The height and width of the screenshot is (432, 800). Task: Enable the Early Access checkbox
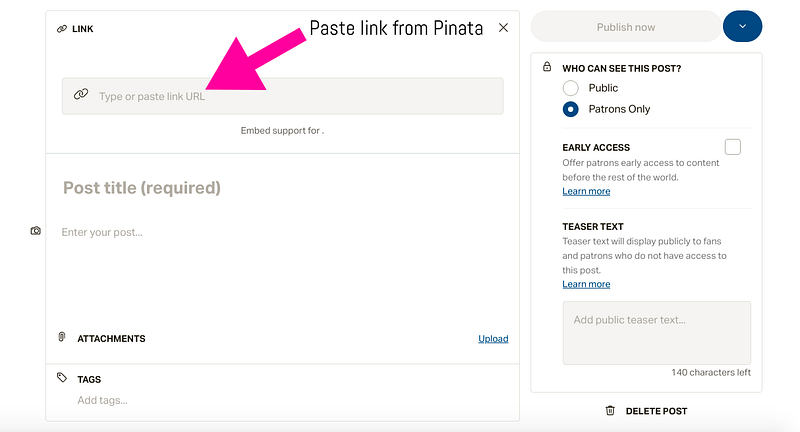click(x=733, y=147)
